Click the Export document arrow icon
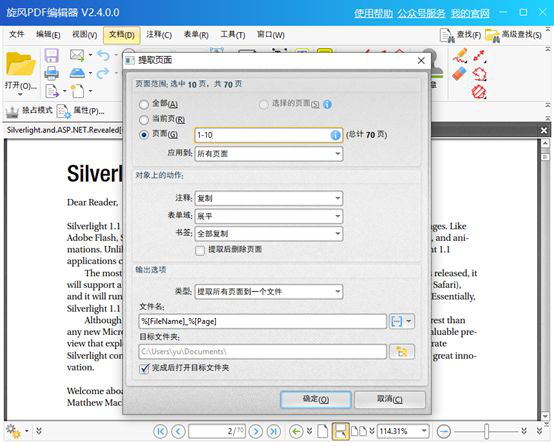Viewport: 554px width, 446px height. coord(52,91)
